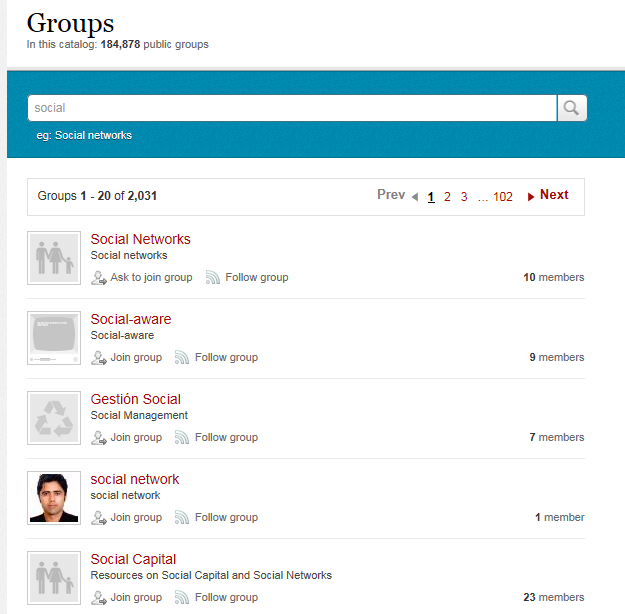The width and height of the screenshot is (625, 614).
Task: Click the 'eg: Social networks' hint text
Action: [x=84, y=136]
